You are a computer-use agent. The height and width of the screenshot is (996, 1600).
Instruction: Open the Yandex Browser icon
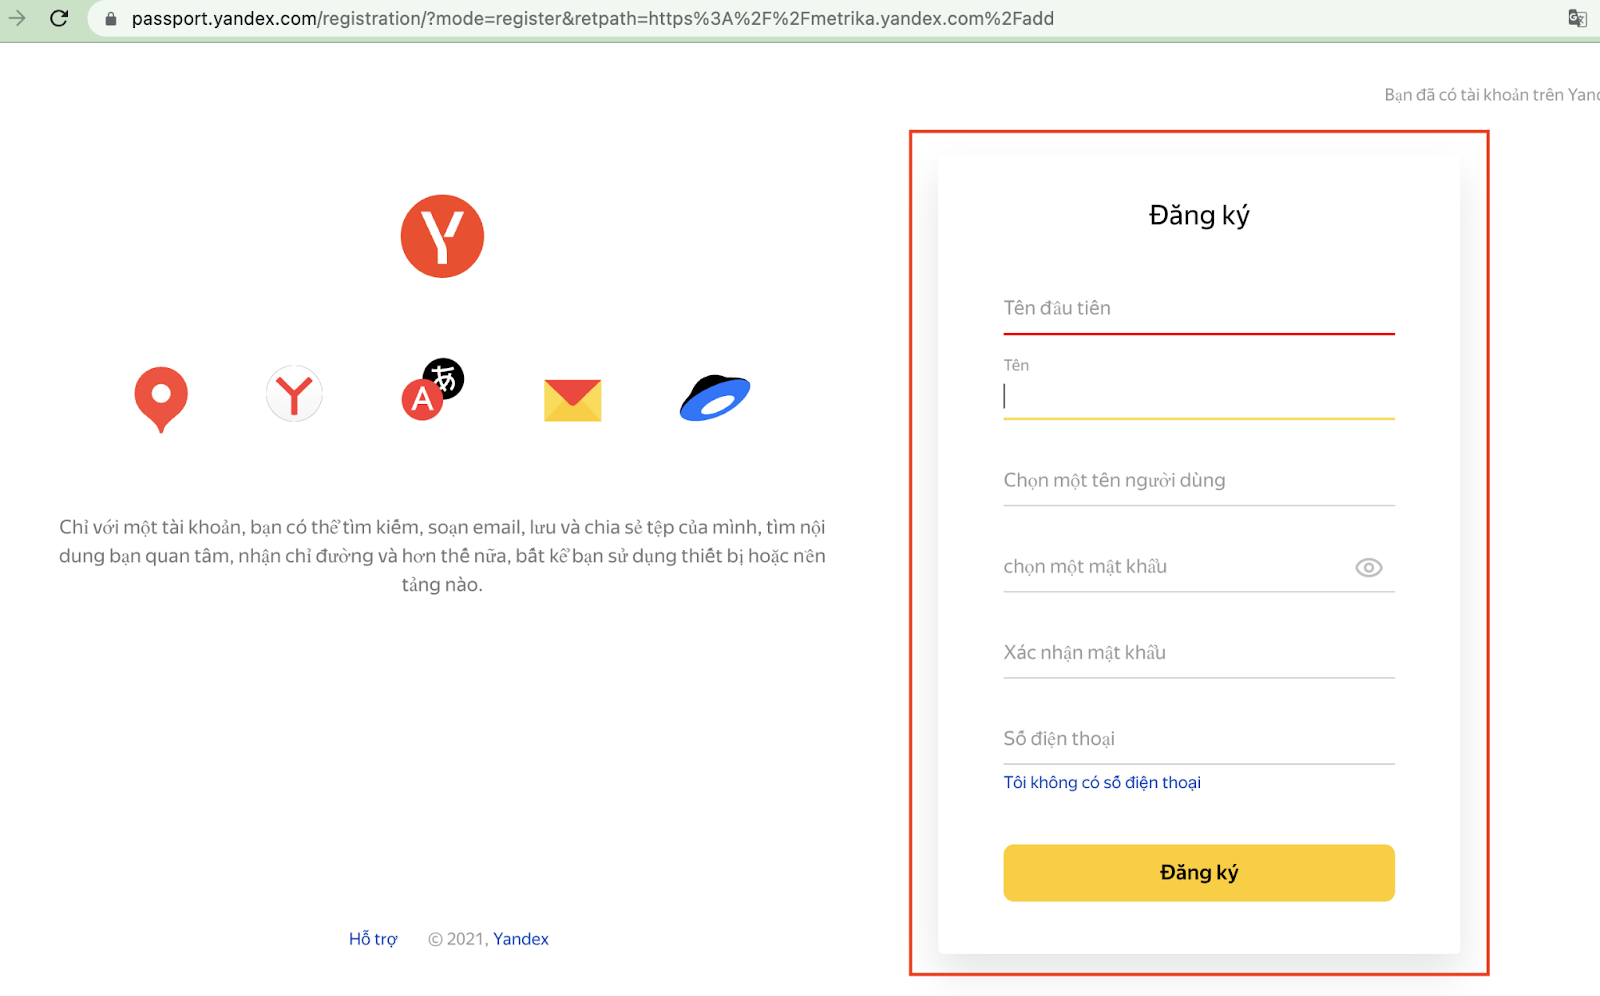pyautogui.click(x=294, y=394)
